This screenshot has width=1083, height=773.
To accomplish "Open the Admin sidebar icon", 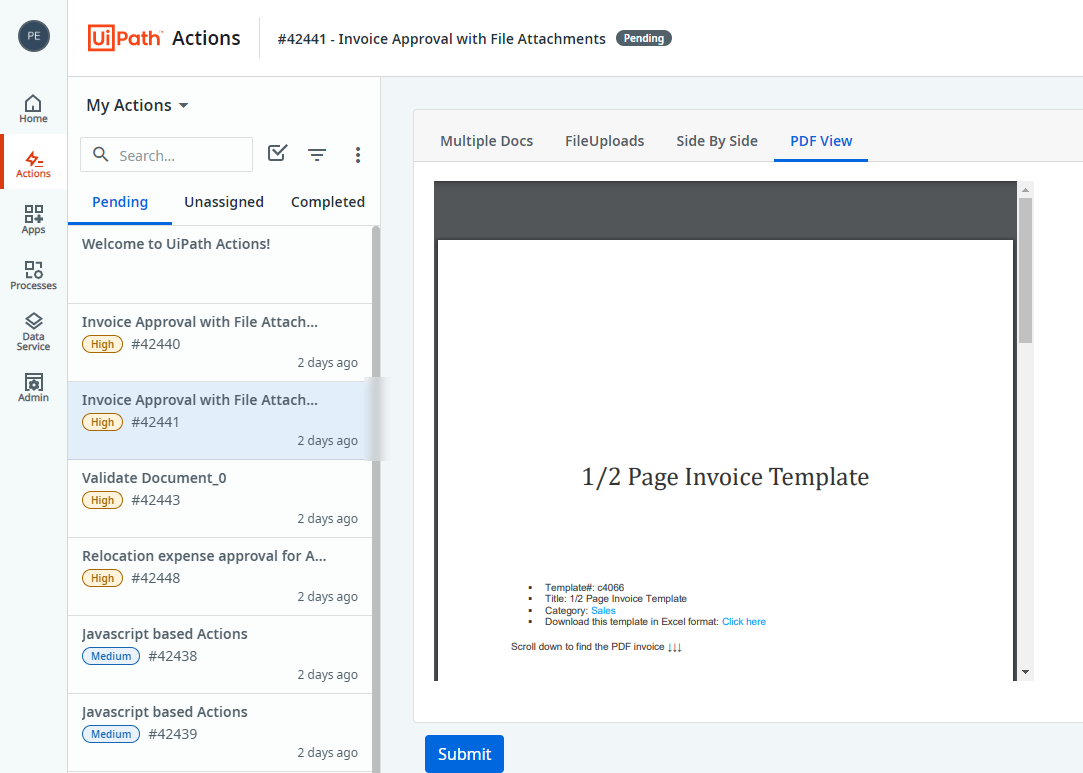I will [33, 387].
